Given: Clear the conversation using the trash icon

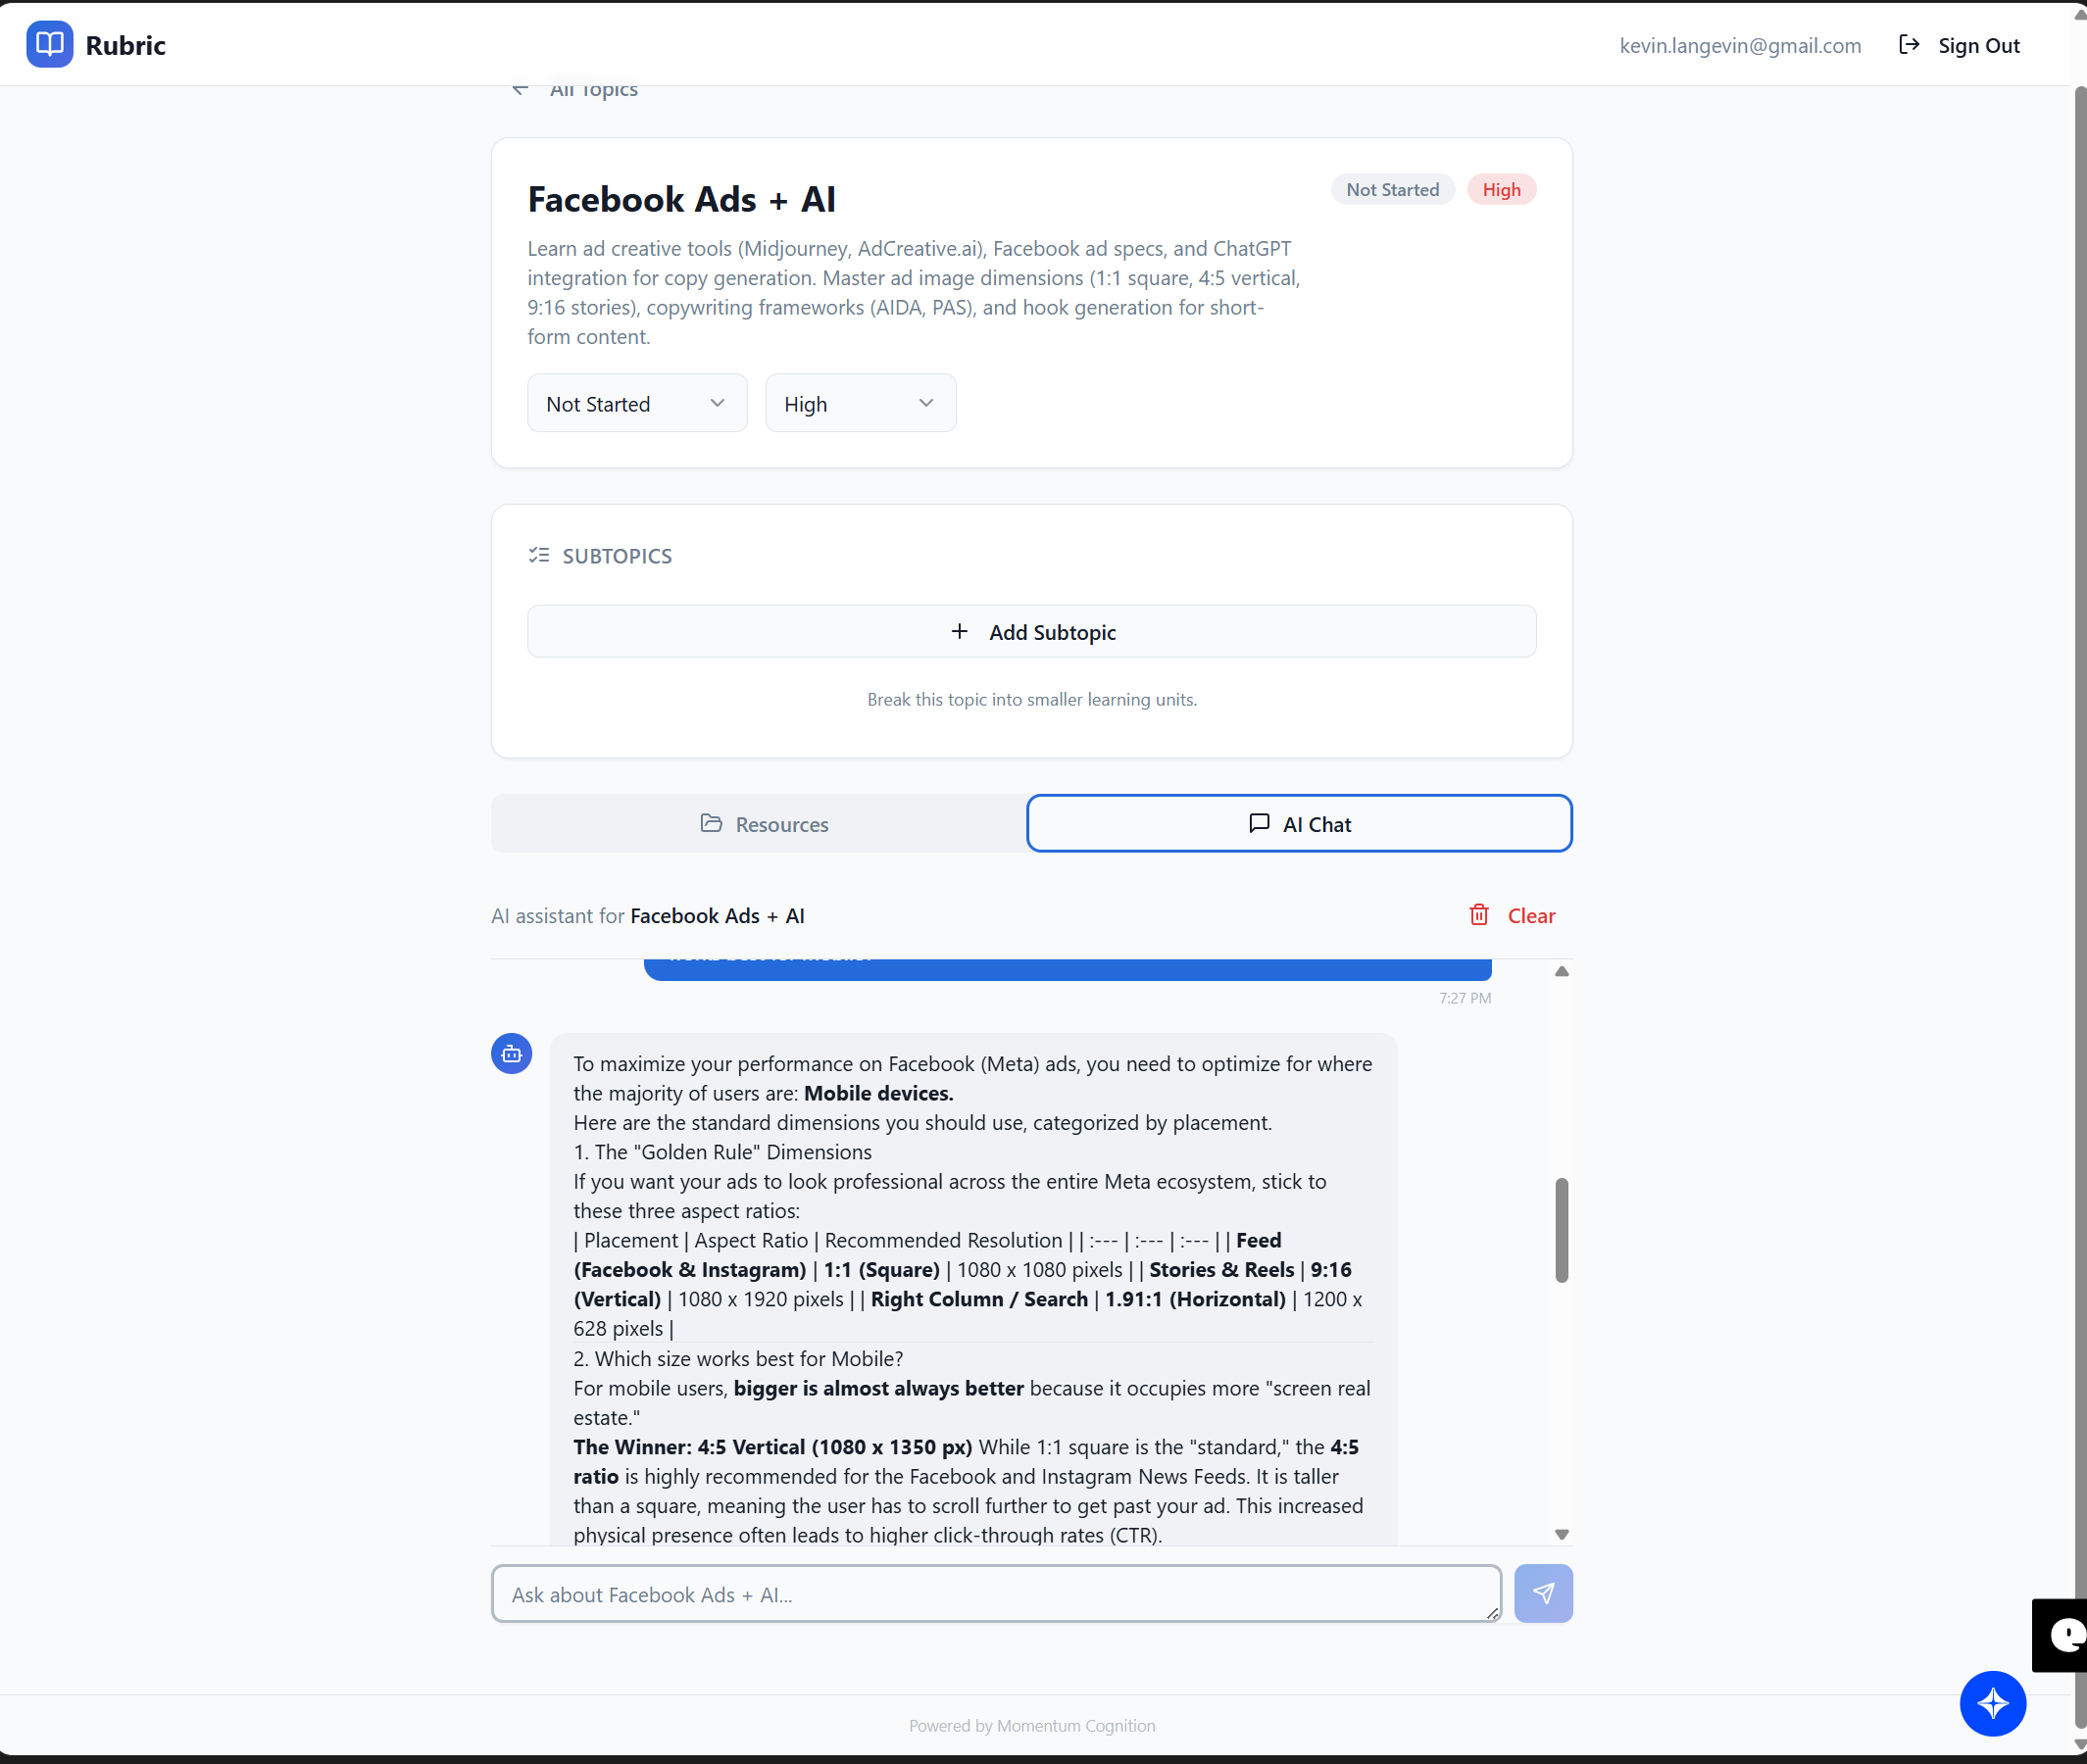Looking at the screenshot, I should click(1480, 914).
